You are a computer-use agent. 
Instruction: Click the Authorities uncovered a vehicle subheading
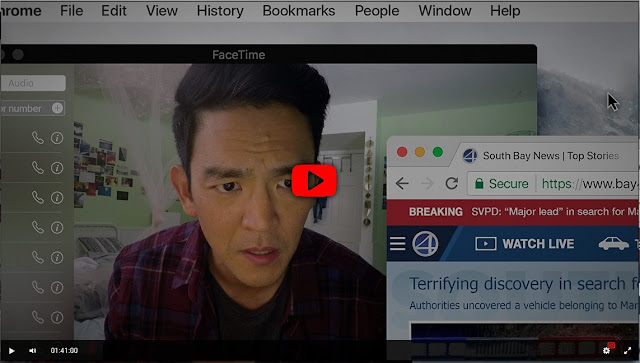coord(524,305)
